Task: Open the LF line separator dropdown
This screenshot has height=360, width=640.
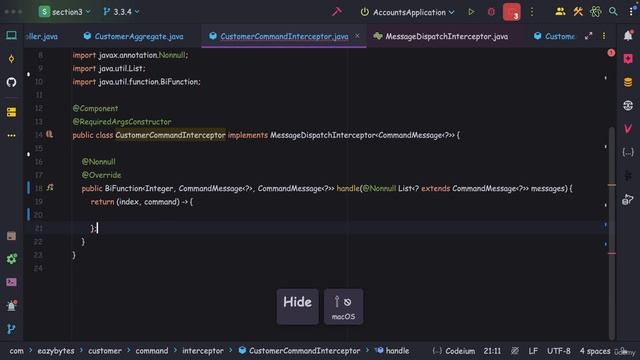Action: point(533,351)
